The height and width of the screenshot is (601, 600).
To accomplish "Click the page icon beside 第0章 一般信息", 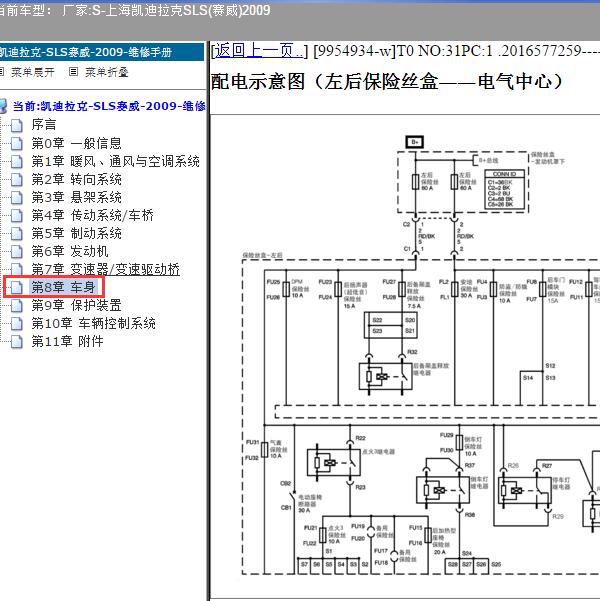I will 16,143.
